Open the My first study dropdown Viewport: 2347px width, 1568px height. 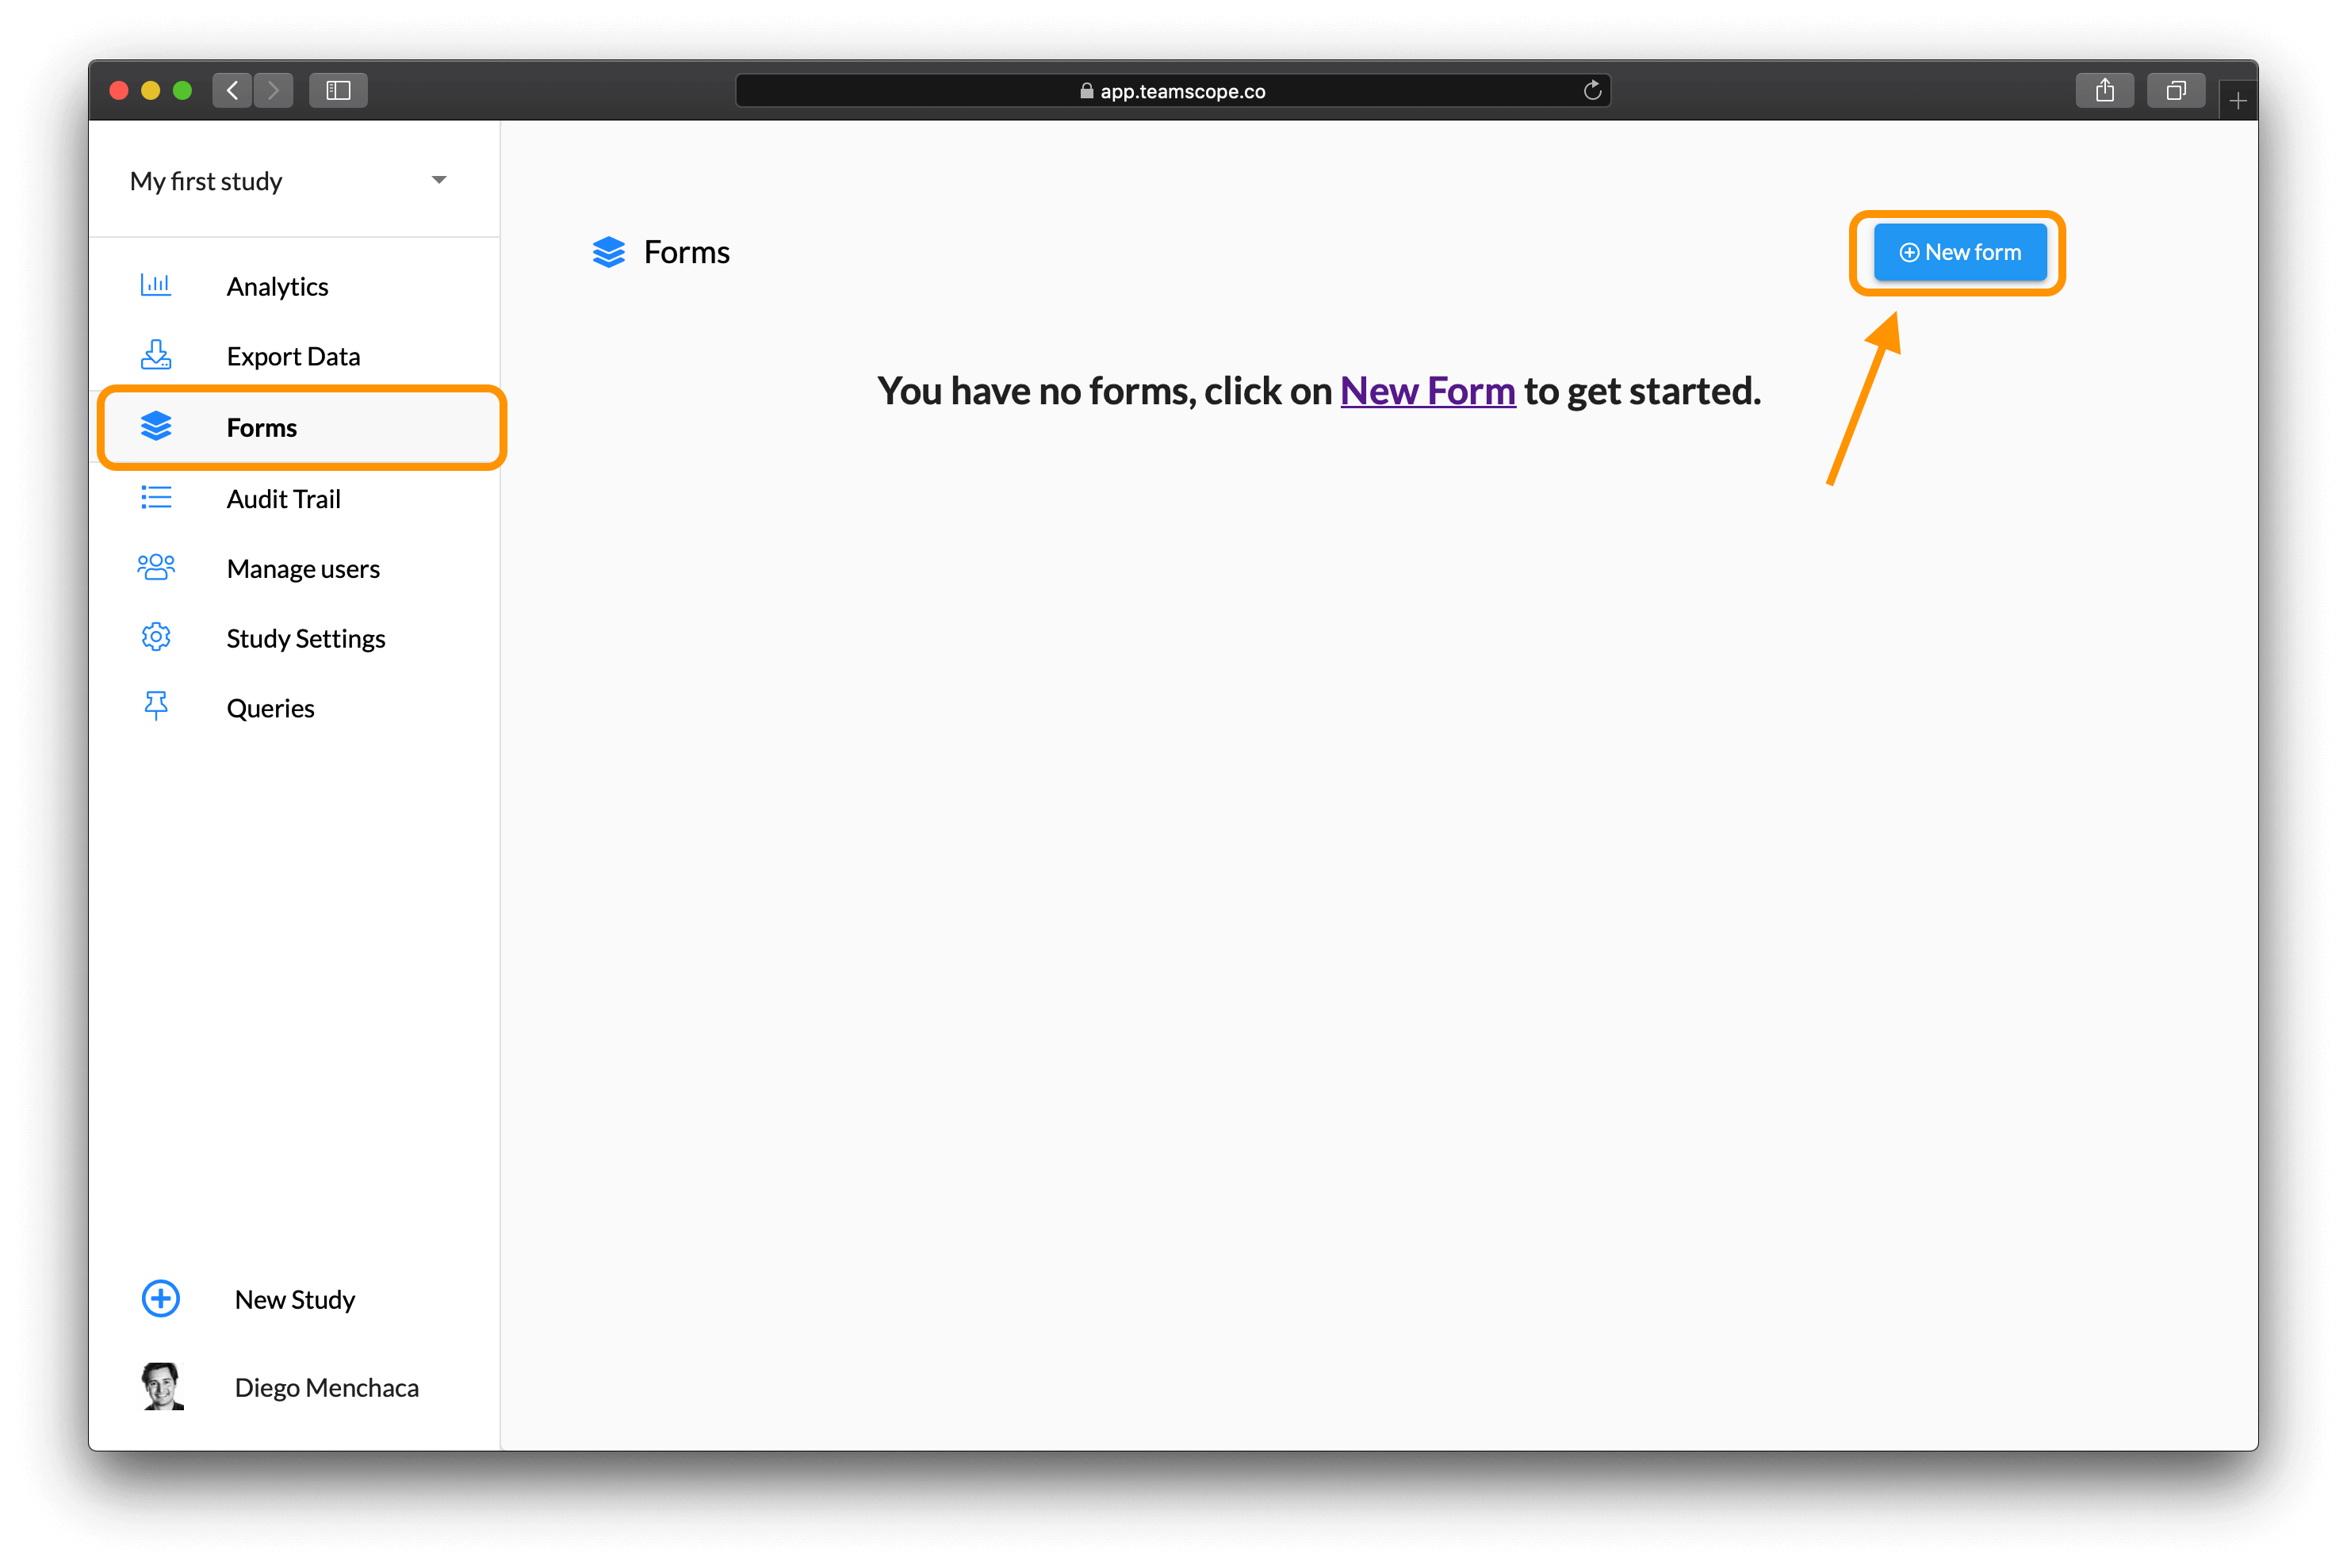point(206,181)
